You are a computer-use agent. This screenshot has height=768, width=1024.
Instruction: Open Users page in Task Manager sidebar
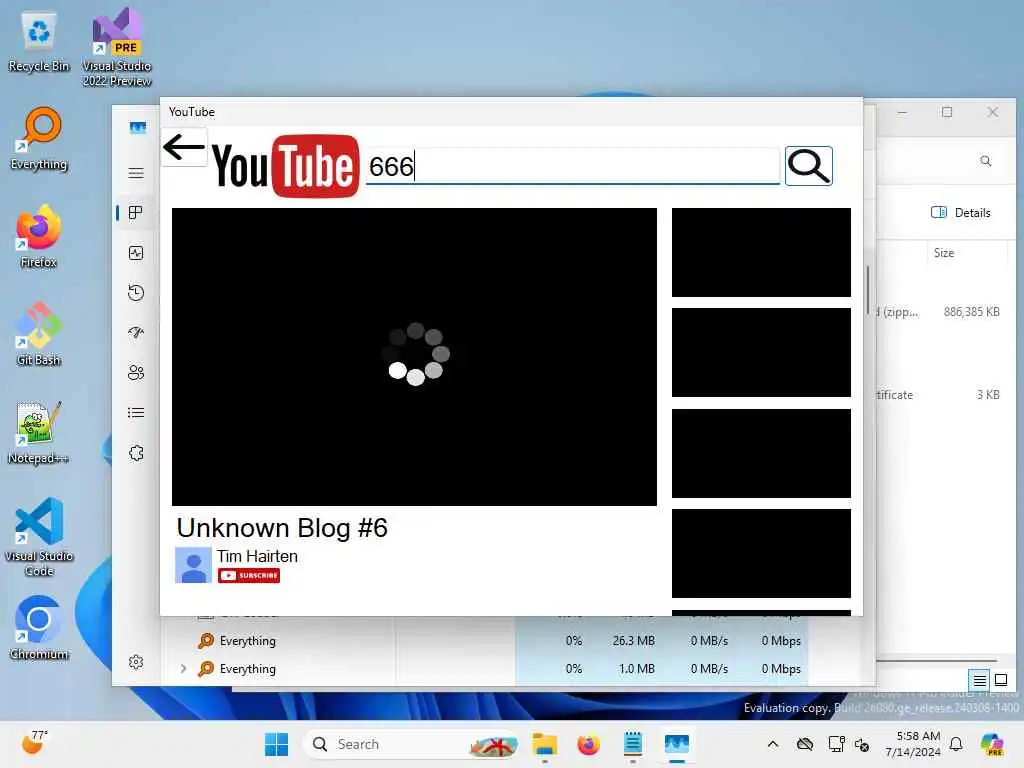point(136,373)
